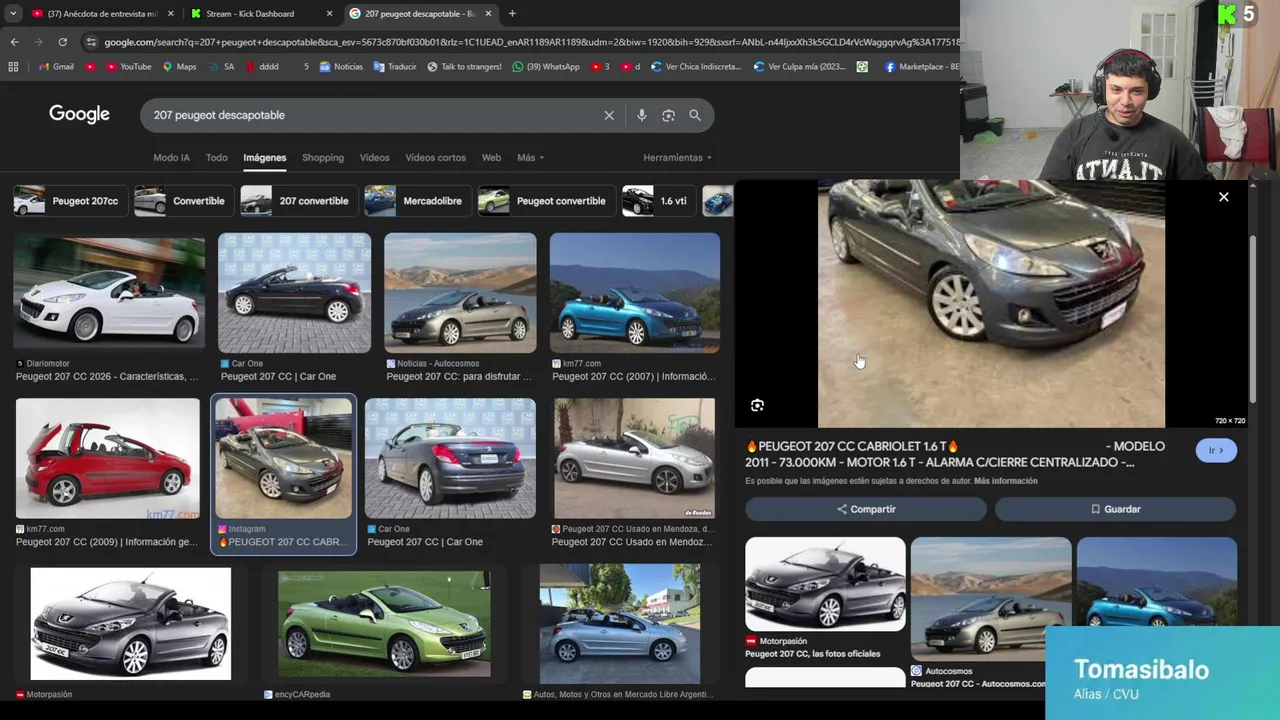Open Más información copyright link

click(1006, 481)
